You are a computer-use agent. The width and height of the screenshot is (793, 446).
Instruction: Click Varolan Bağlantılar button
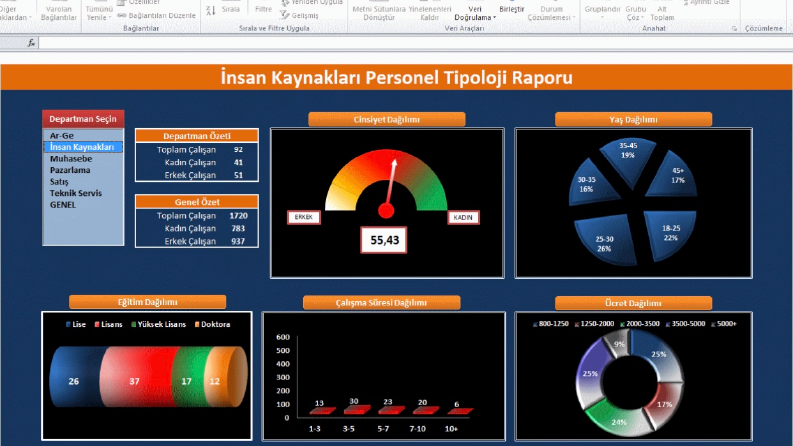59,13
